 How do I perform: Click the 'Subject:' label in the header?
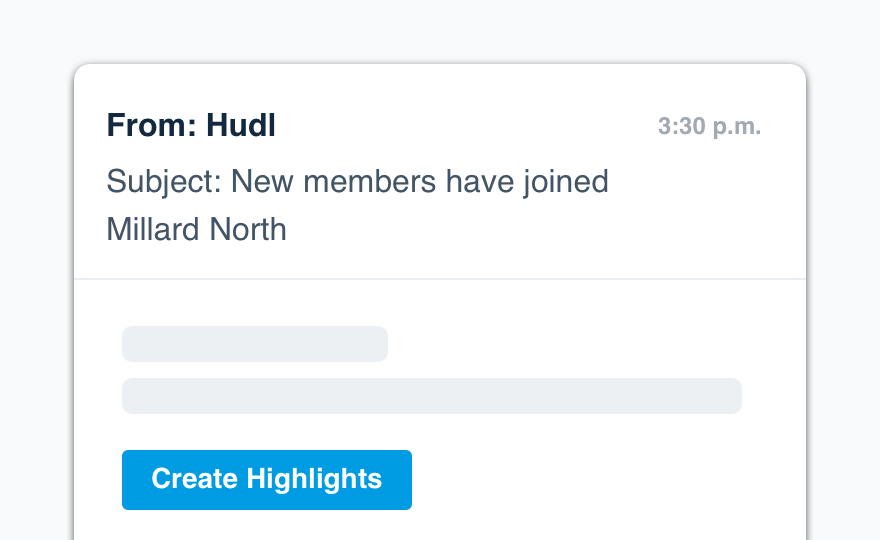[165, 182]
